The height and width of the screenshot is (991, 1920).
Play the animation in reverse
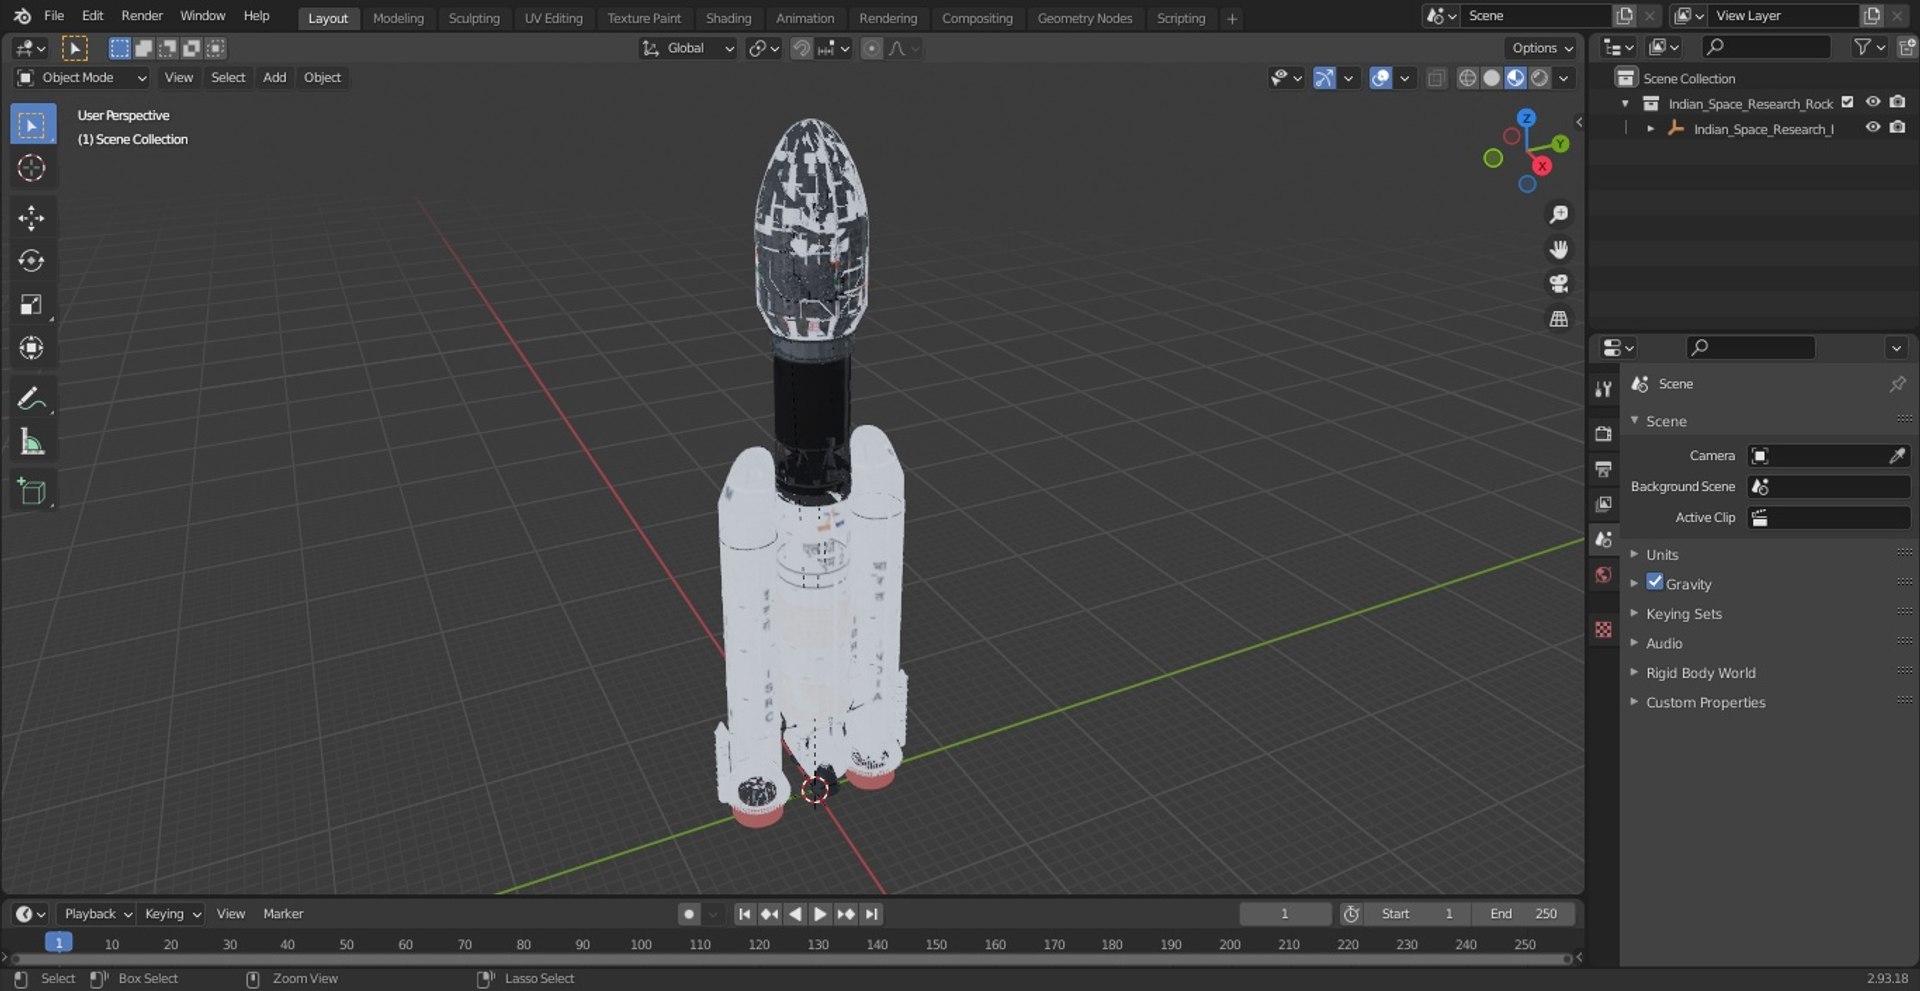point(795,914)
